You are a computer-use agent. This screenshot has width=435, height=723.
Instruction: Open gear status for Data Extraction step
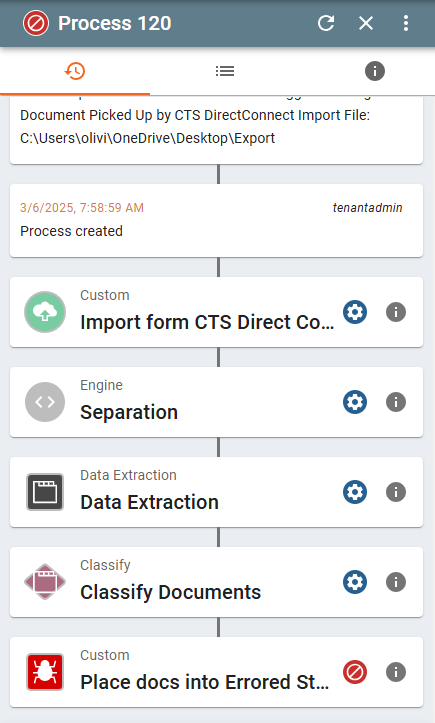(x=355, y=492)
